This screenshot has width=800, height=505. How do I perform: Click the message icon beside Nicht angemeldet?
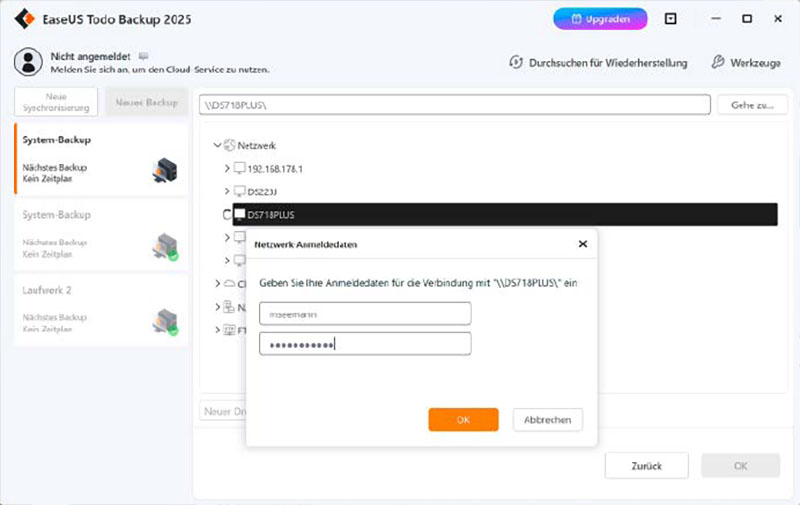143,56
